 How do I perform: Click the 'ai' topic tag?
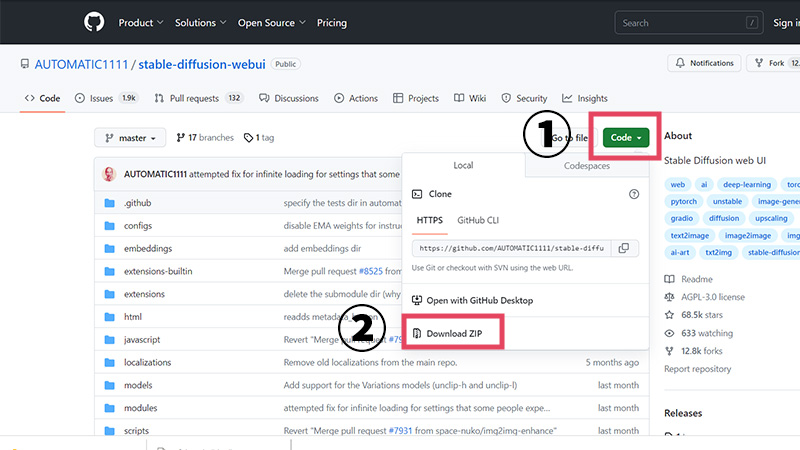[704, 184]
